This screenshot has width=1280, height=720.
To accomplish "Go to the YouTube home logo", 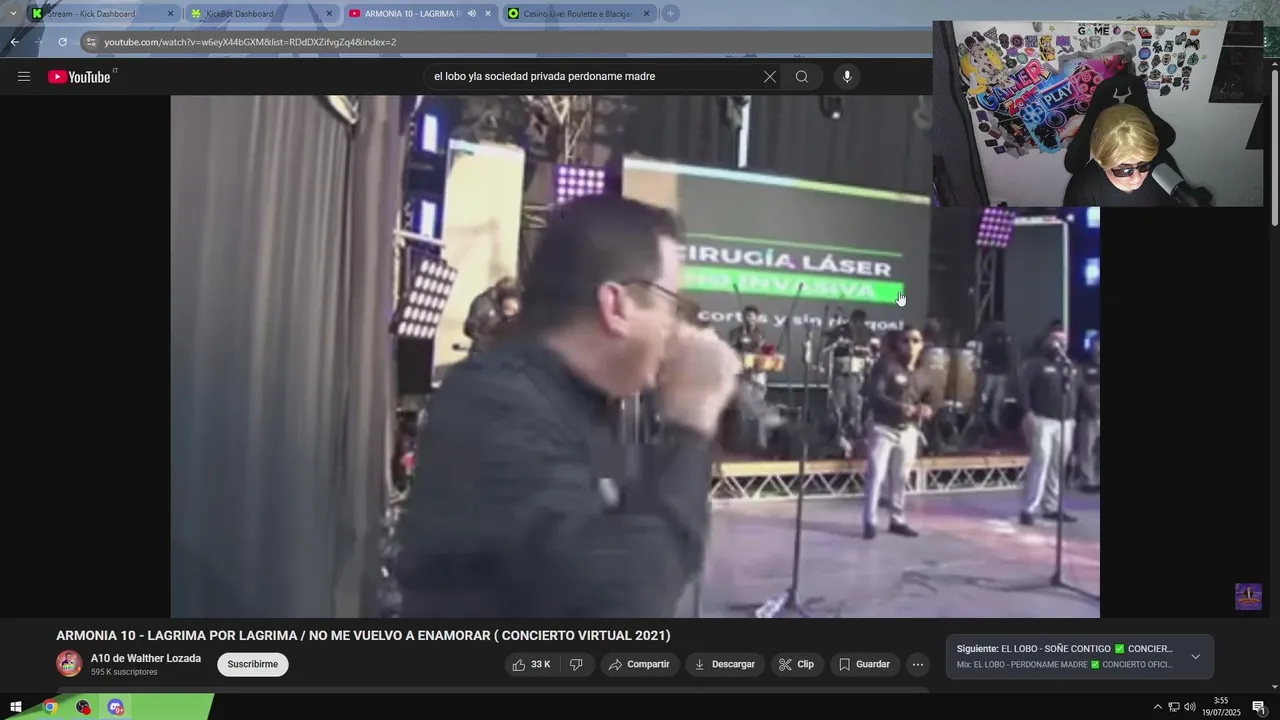I will (x=79, y=77).
